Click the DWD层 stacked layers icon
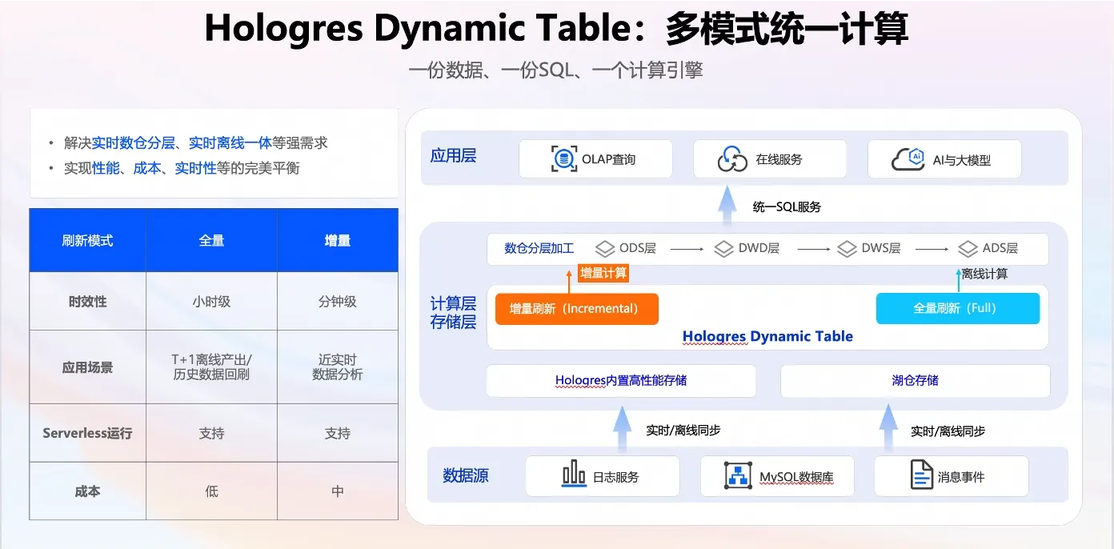Viewport: 1114px width, 549px height. pyautogui.click(x=724, y=249)
